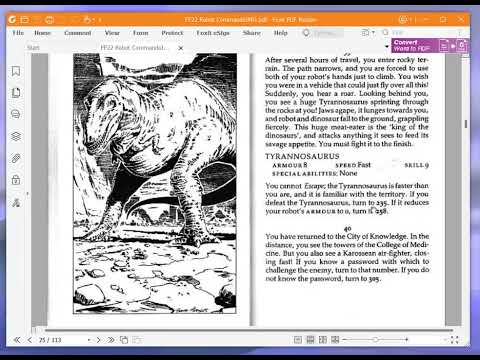
Task: Open the File menu
Action: pyautogui.click(x=18, y=33)
